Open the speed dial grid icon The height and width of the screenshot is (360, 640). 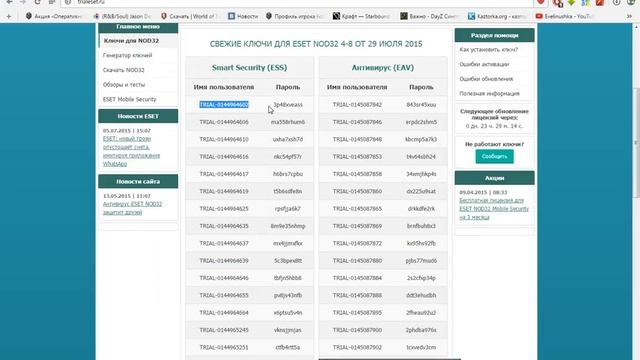coord(52,2)
